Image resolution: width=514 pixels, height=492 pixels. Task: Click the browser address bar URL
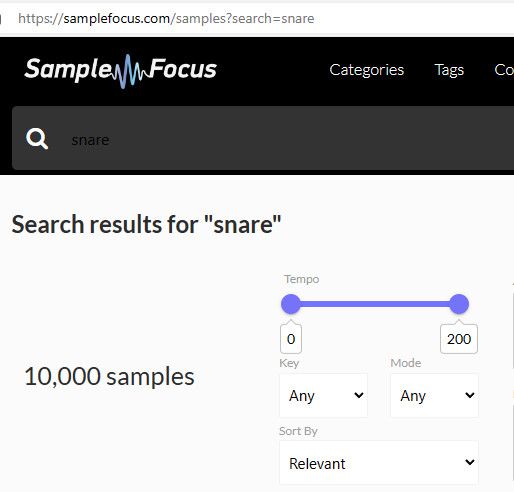[x=166, y=19]
